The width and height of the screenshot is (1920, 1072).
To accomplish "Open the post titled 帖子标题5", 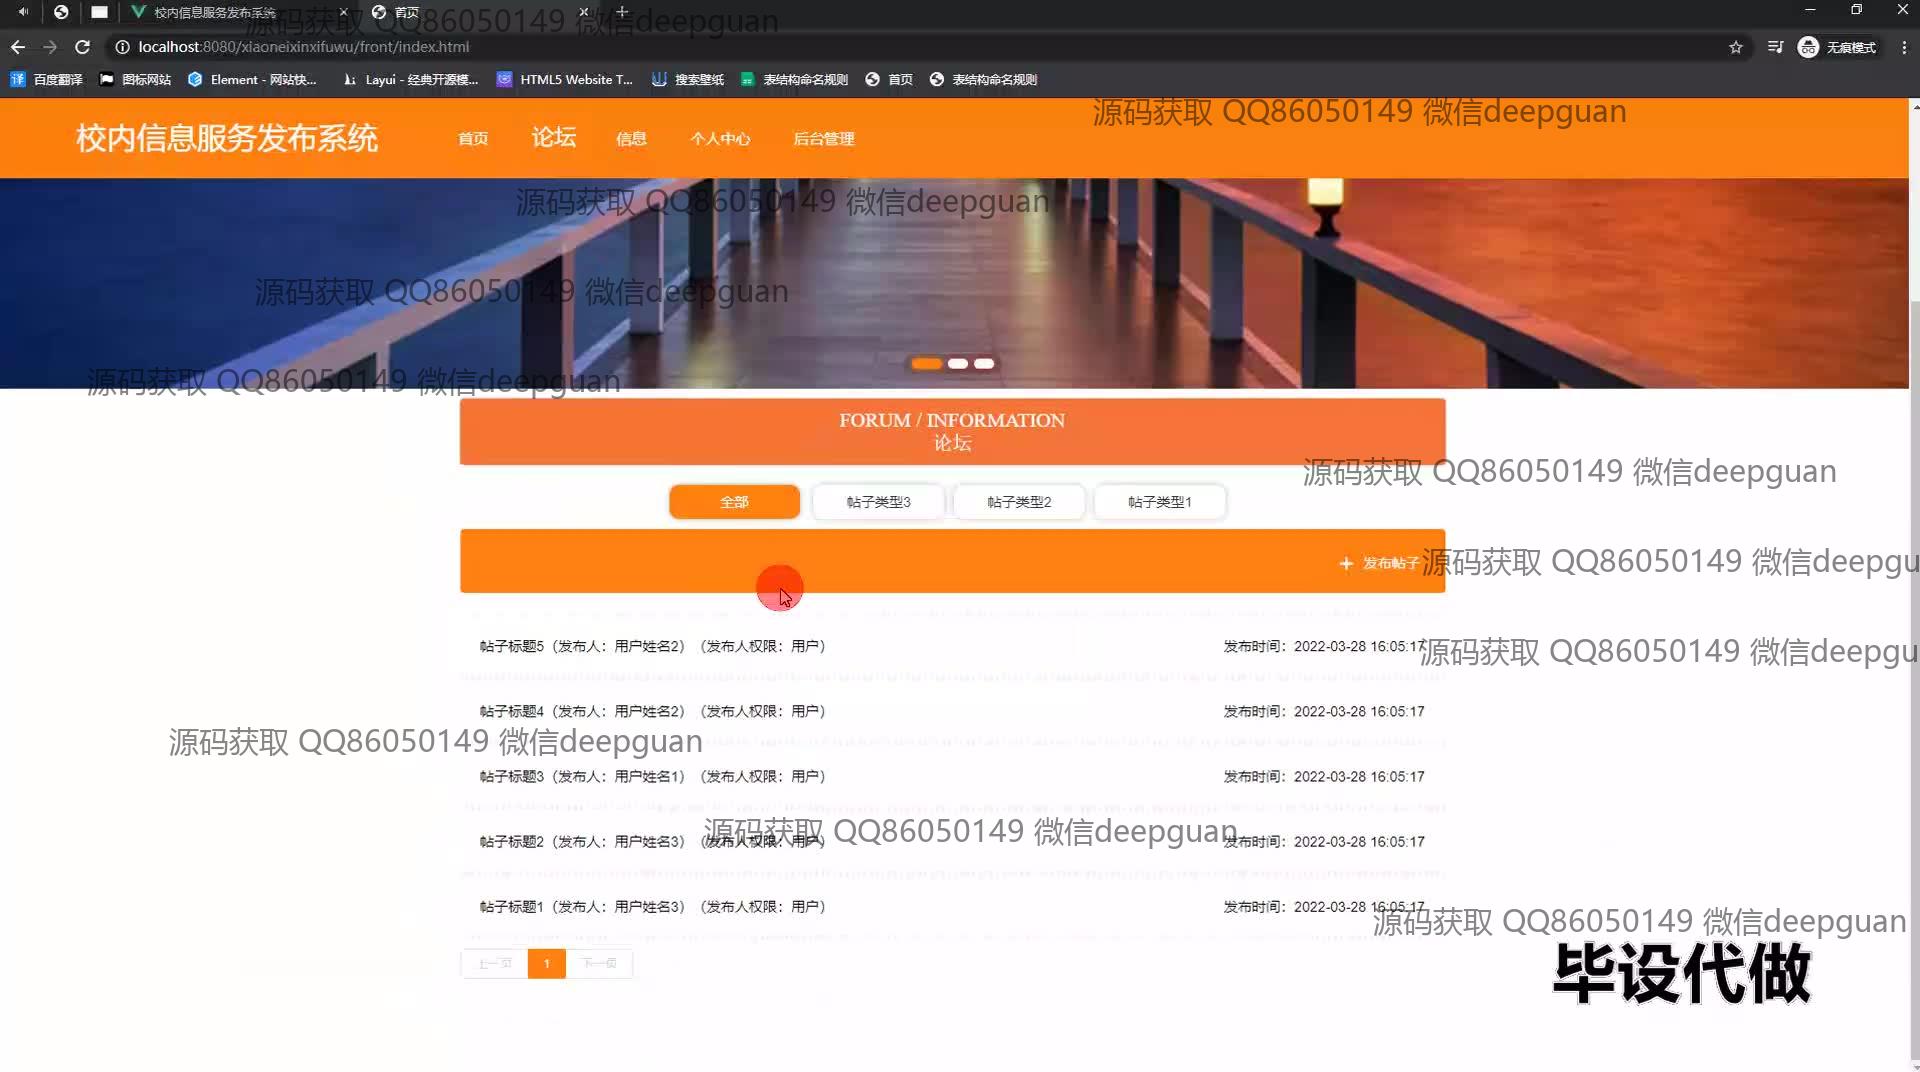I will pos(512,646).
